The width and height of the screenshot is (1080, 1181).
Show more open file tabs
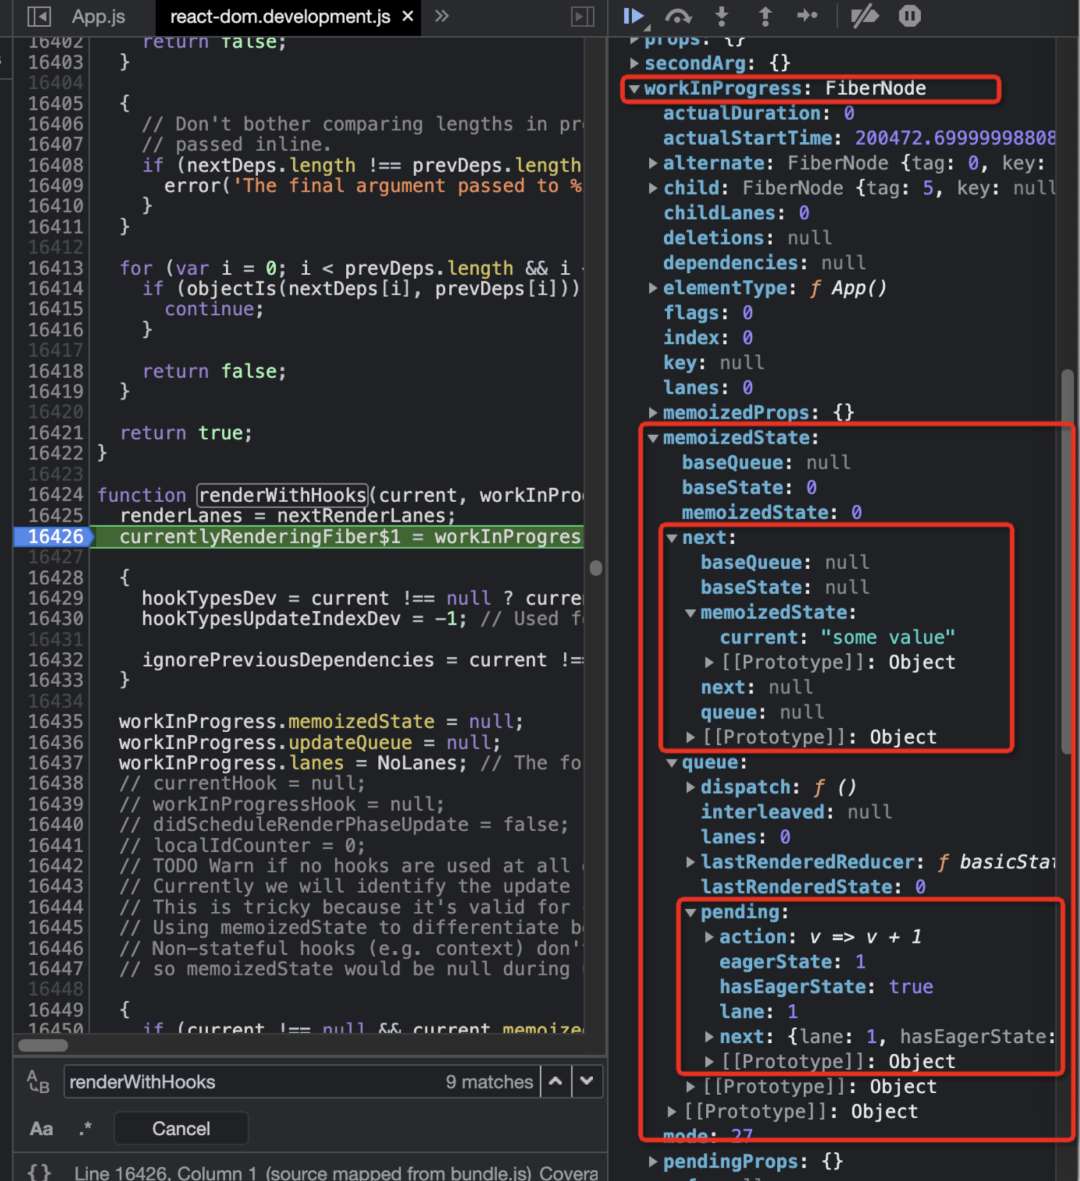point(442,16)
